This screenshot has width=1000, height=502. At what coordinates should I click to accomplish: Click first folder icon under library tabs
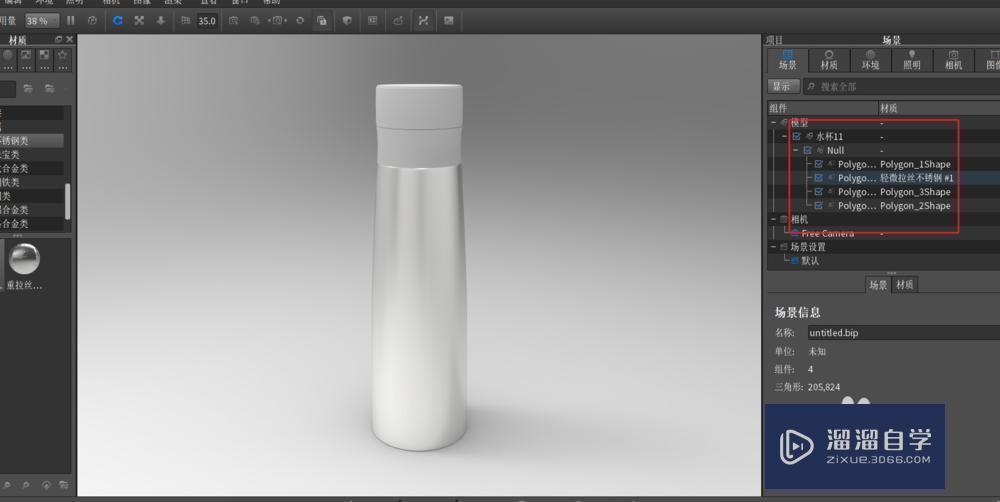click(x=28, y=89)
